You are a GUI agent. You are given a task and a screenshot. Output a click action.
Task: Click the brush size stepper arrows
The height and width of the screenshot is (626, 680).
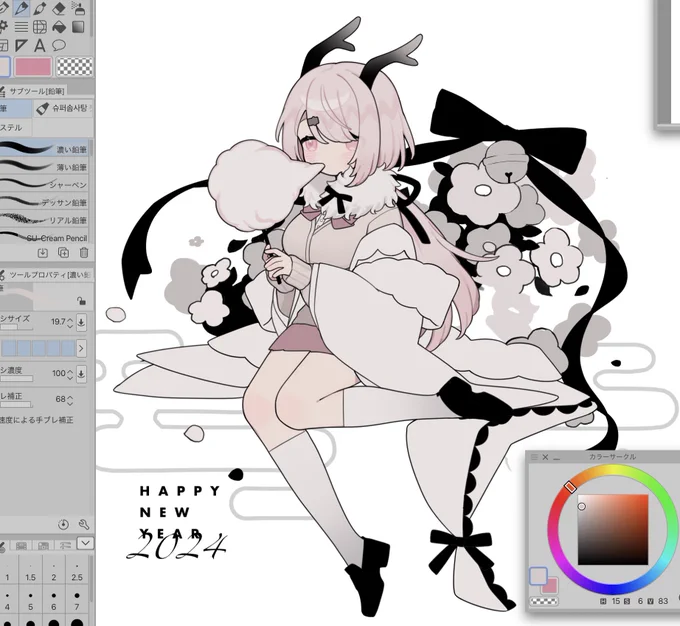pyautogui.click(x=70, y=322)
